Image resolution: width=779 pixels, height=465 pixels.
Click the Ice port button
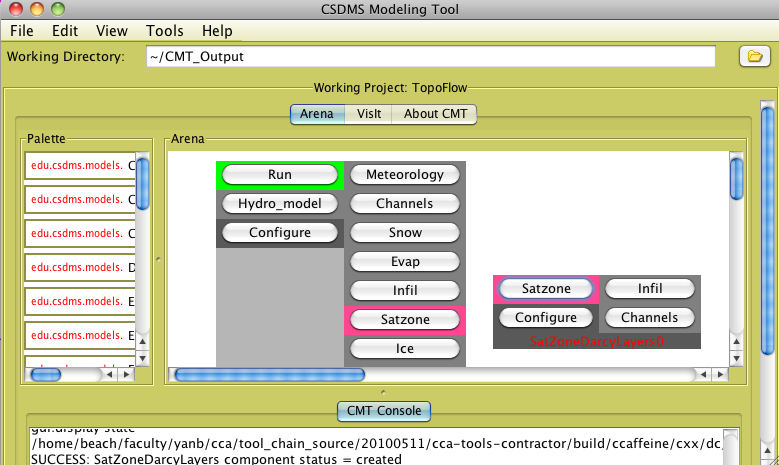click(x=405, y=348)
